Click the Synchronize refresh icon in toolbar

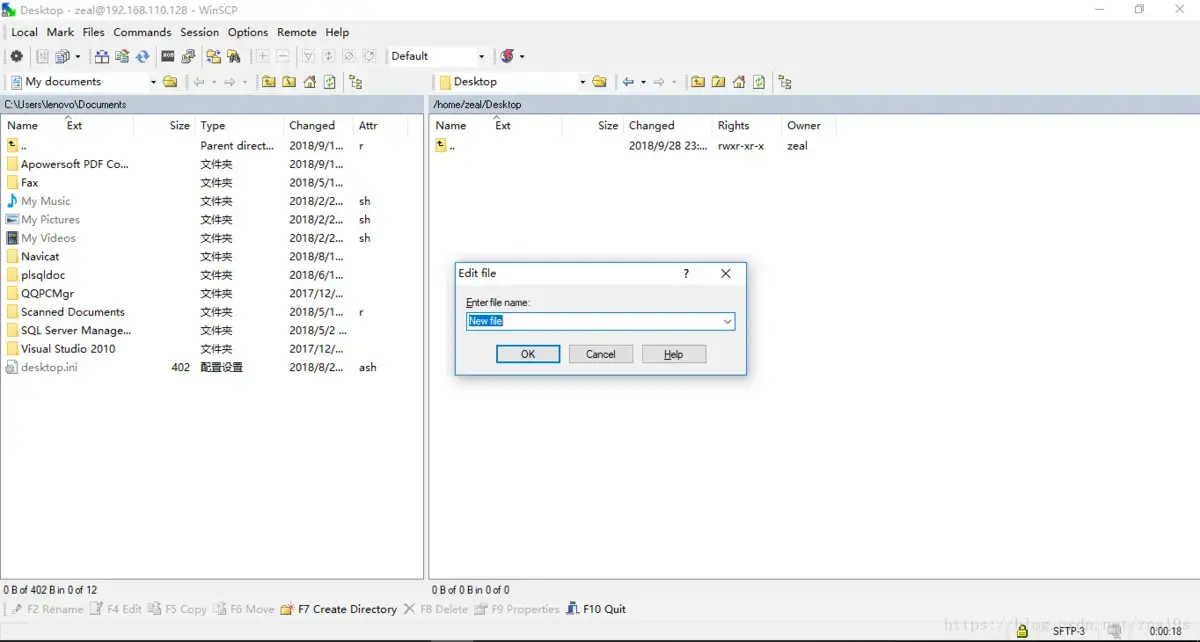pyautogui.click(x=142, y=56)
